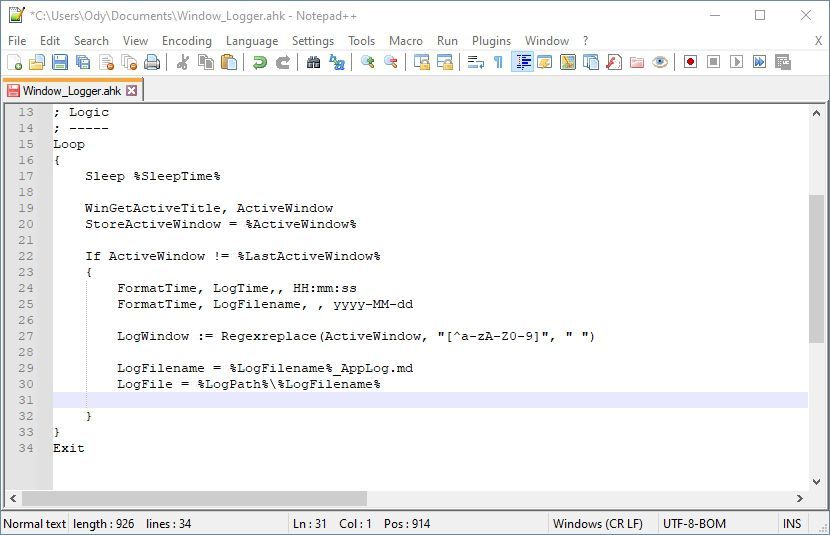Click the Save Recorded Macro icon
The height and width of the screenshot is (535, 830).
point(782,62)
